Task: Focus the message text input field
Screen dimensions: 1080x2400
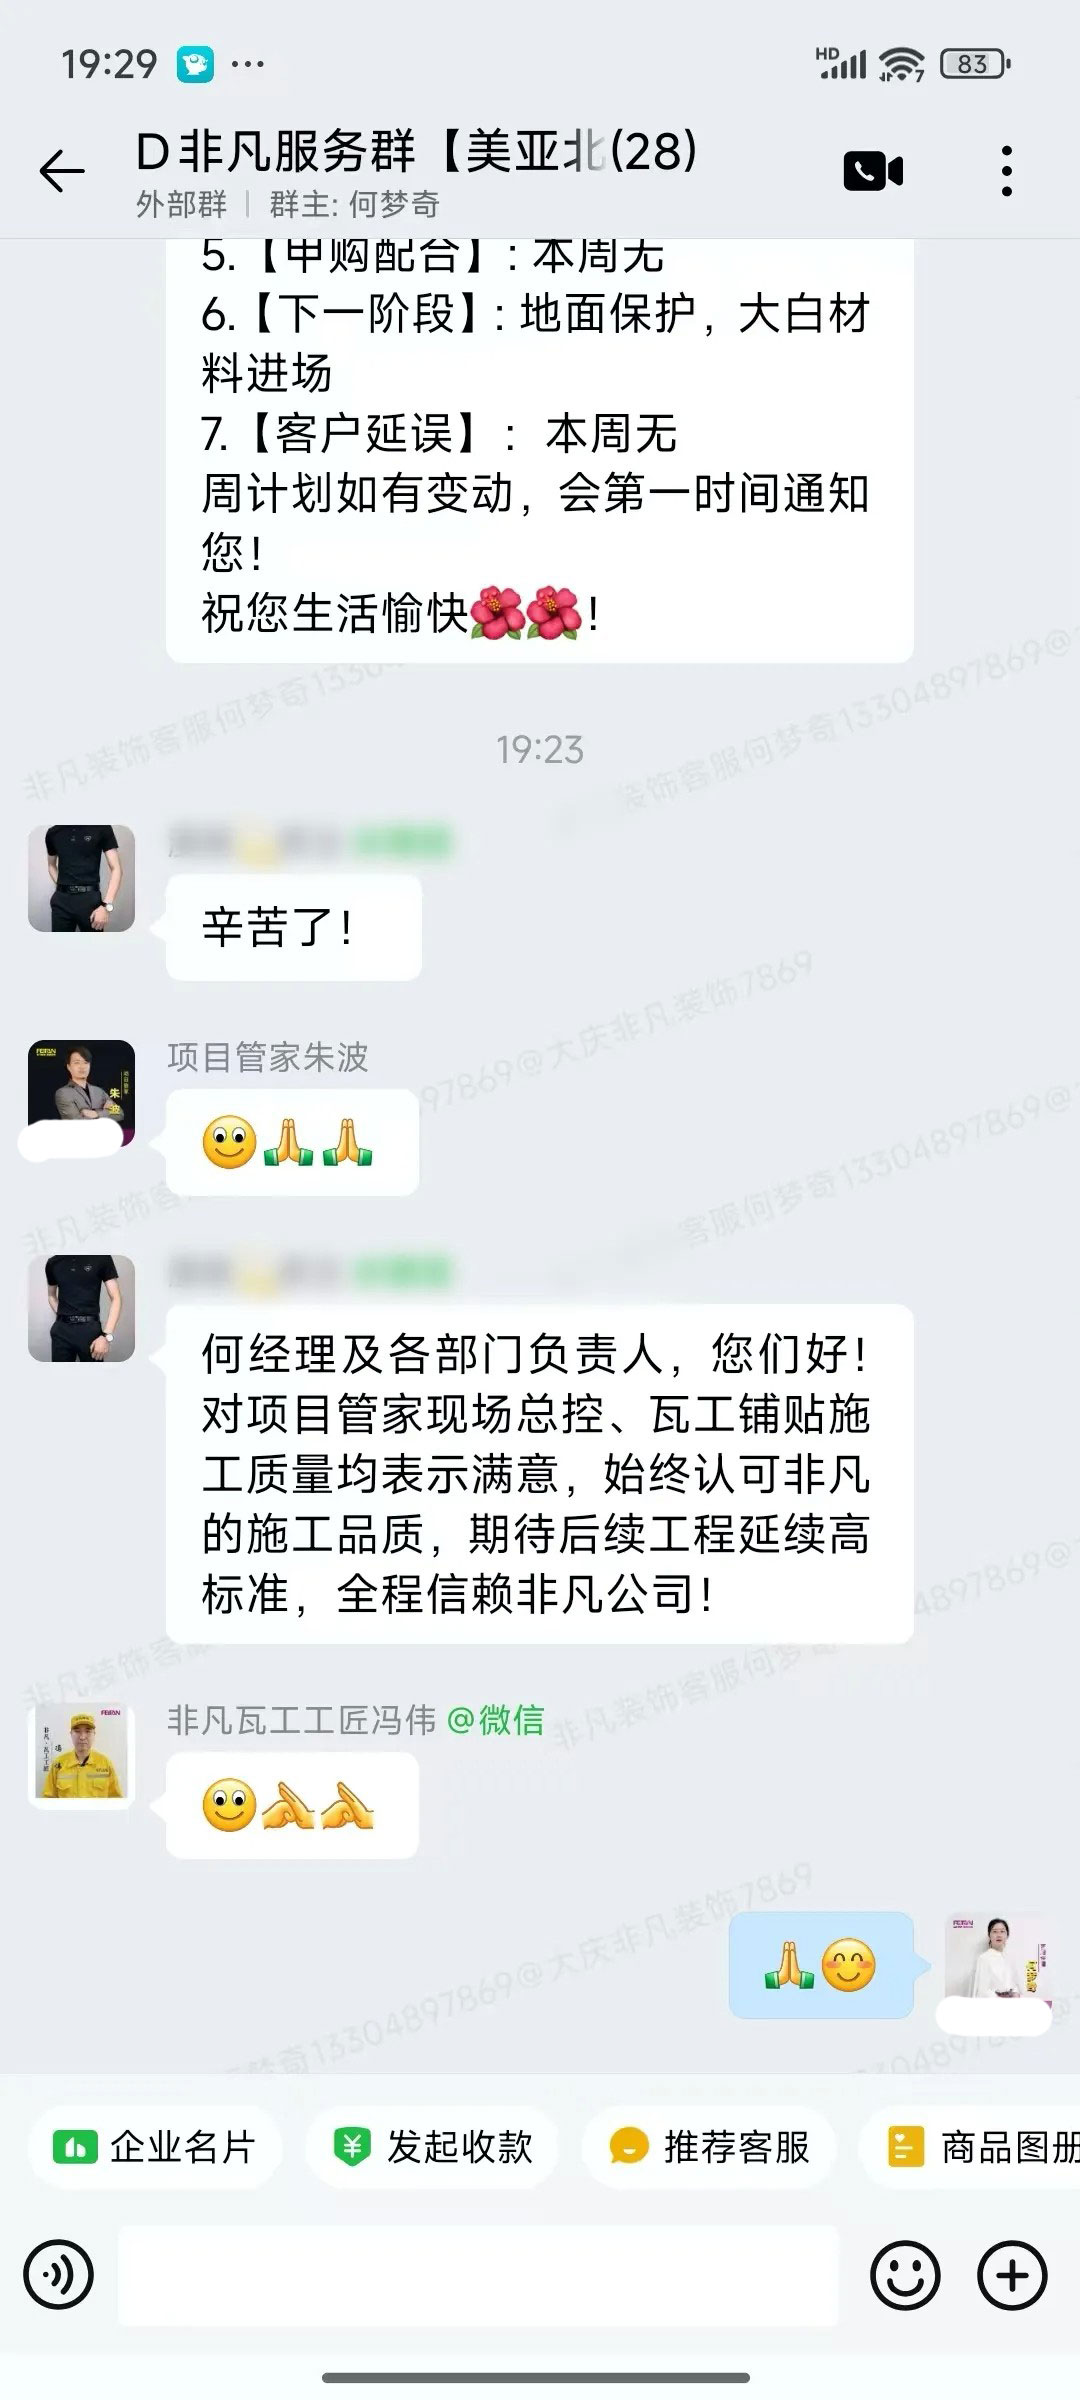Action: [x=478, y=2275]
